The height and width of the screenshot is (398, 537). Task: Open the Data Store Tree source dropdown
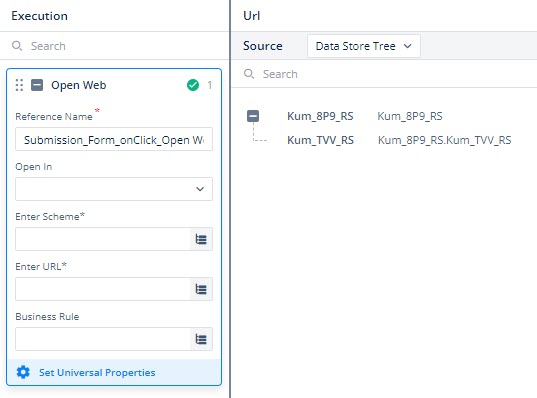coord(364,46)
